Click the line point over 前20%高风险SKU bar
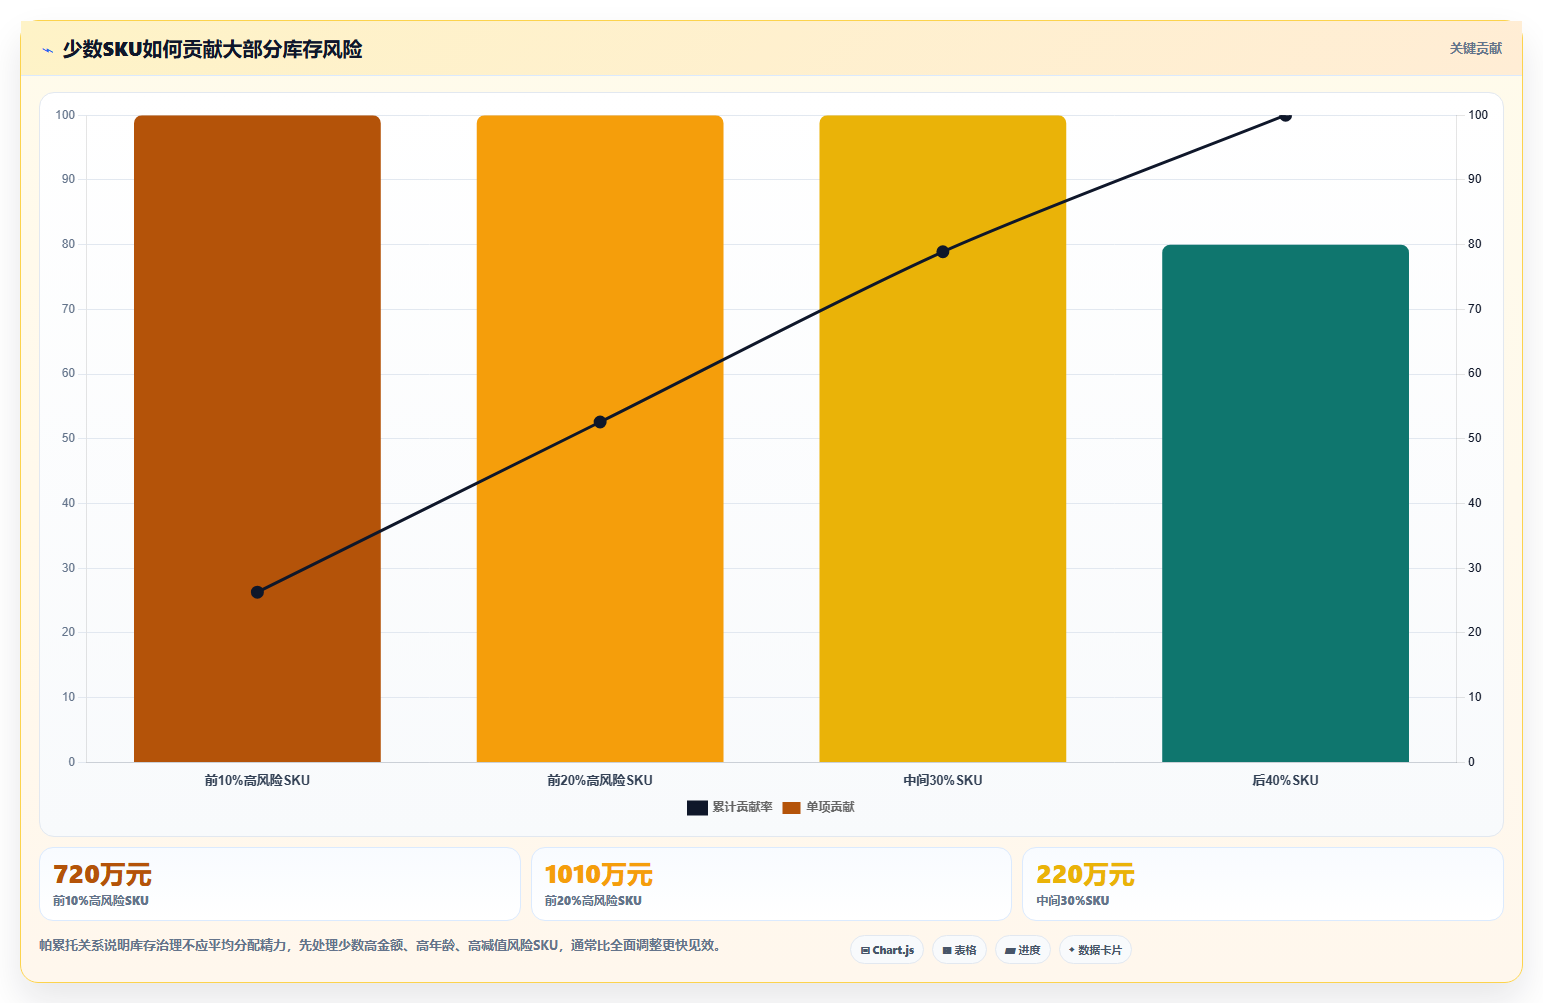The height and width of the screenshot is (1003, 1543). click(600, 422)
